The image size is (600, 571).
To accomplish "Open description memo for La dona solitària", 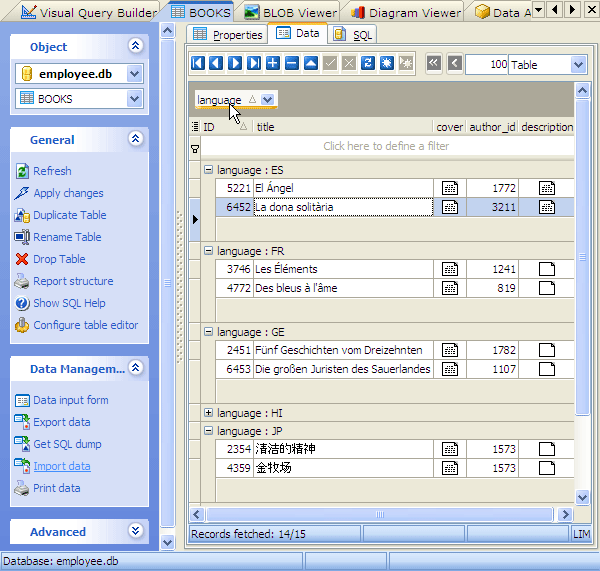I will 547,207.
